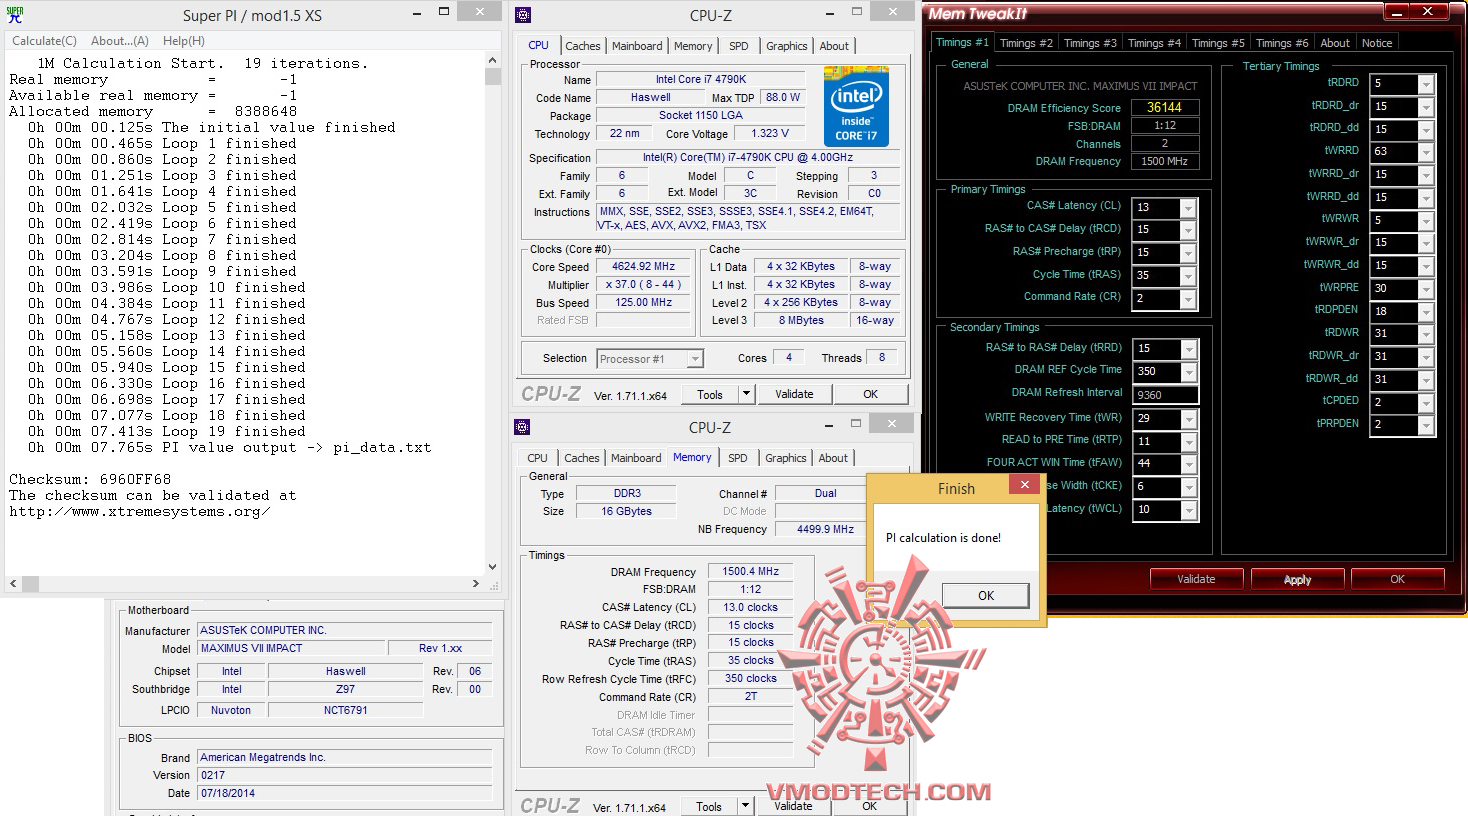Click Super PI horizontal scrollbar right arrow
This screenshot has width=1468, height=816.
click(476, 584)
